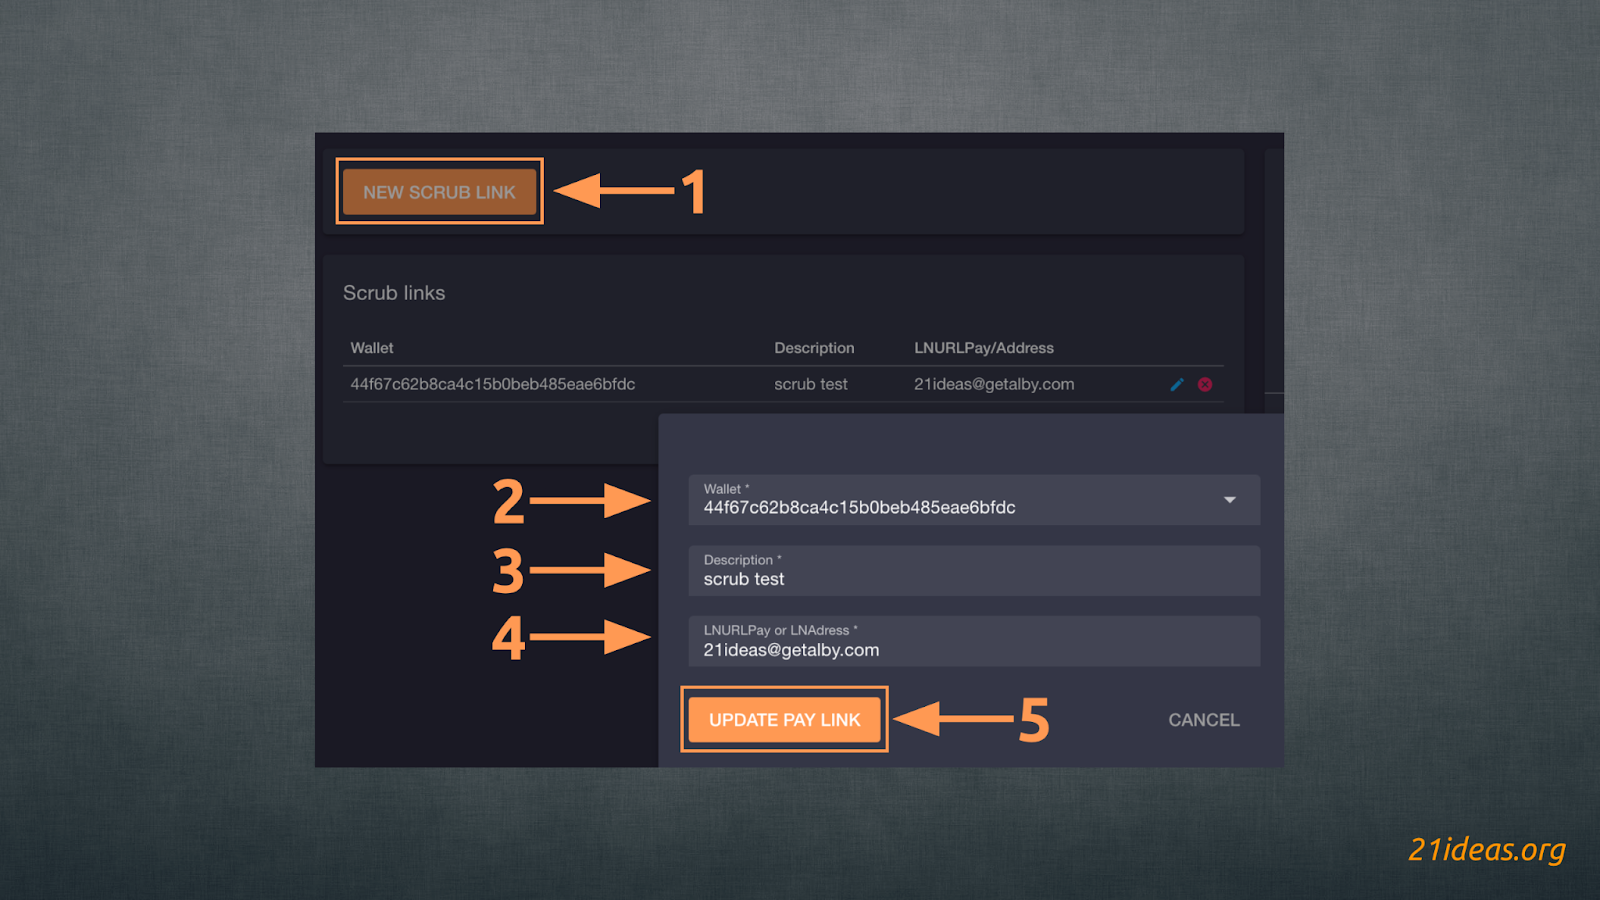Expand the Wallet dropdown arrow in dialog
Image resolution: width=1600 pixels, height=900 pixels.
1230,500
